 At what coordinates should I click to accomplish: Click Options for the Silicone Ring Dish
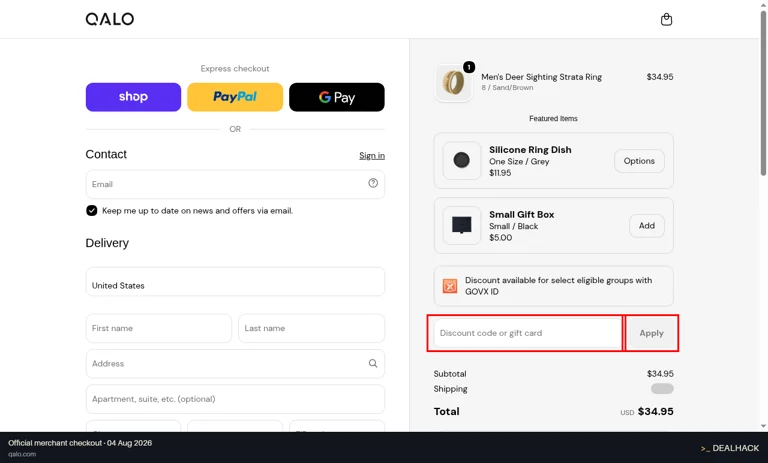639,161
